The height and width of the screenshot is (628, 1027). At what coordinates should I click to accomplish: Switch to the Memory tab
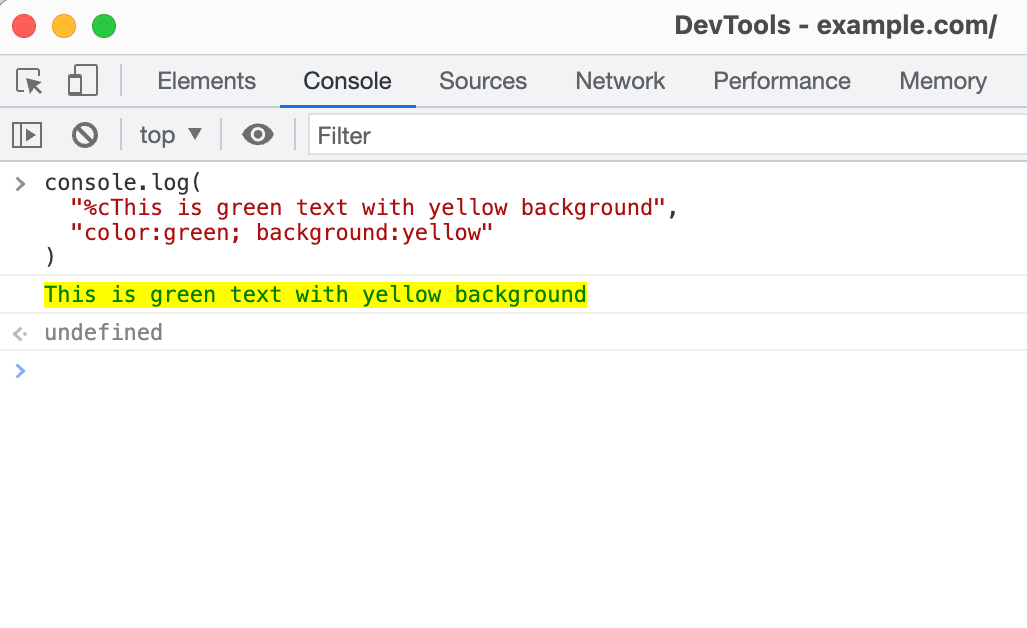(x=943, y=81)
